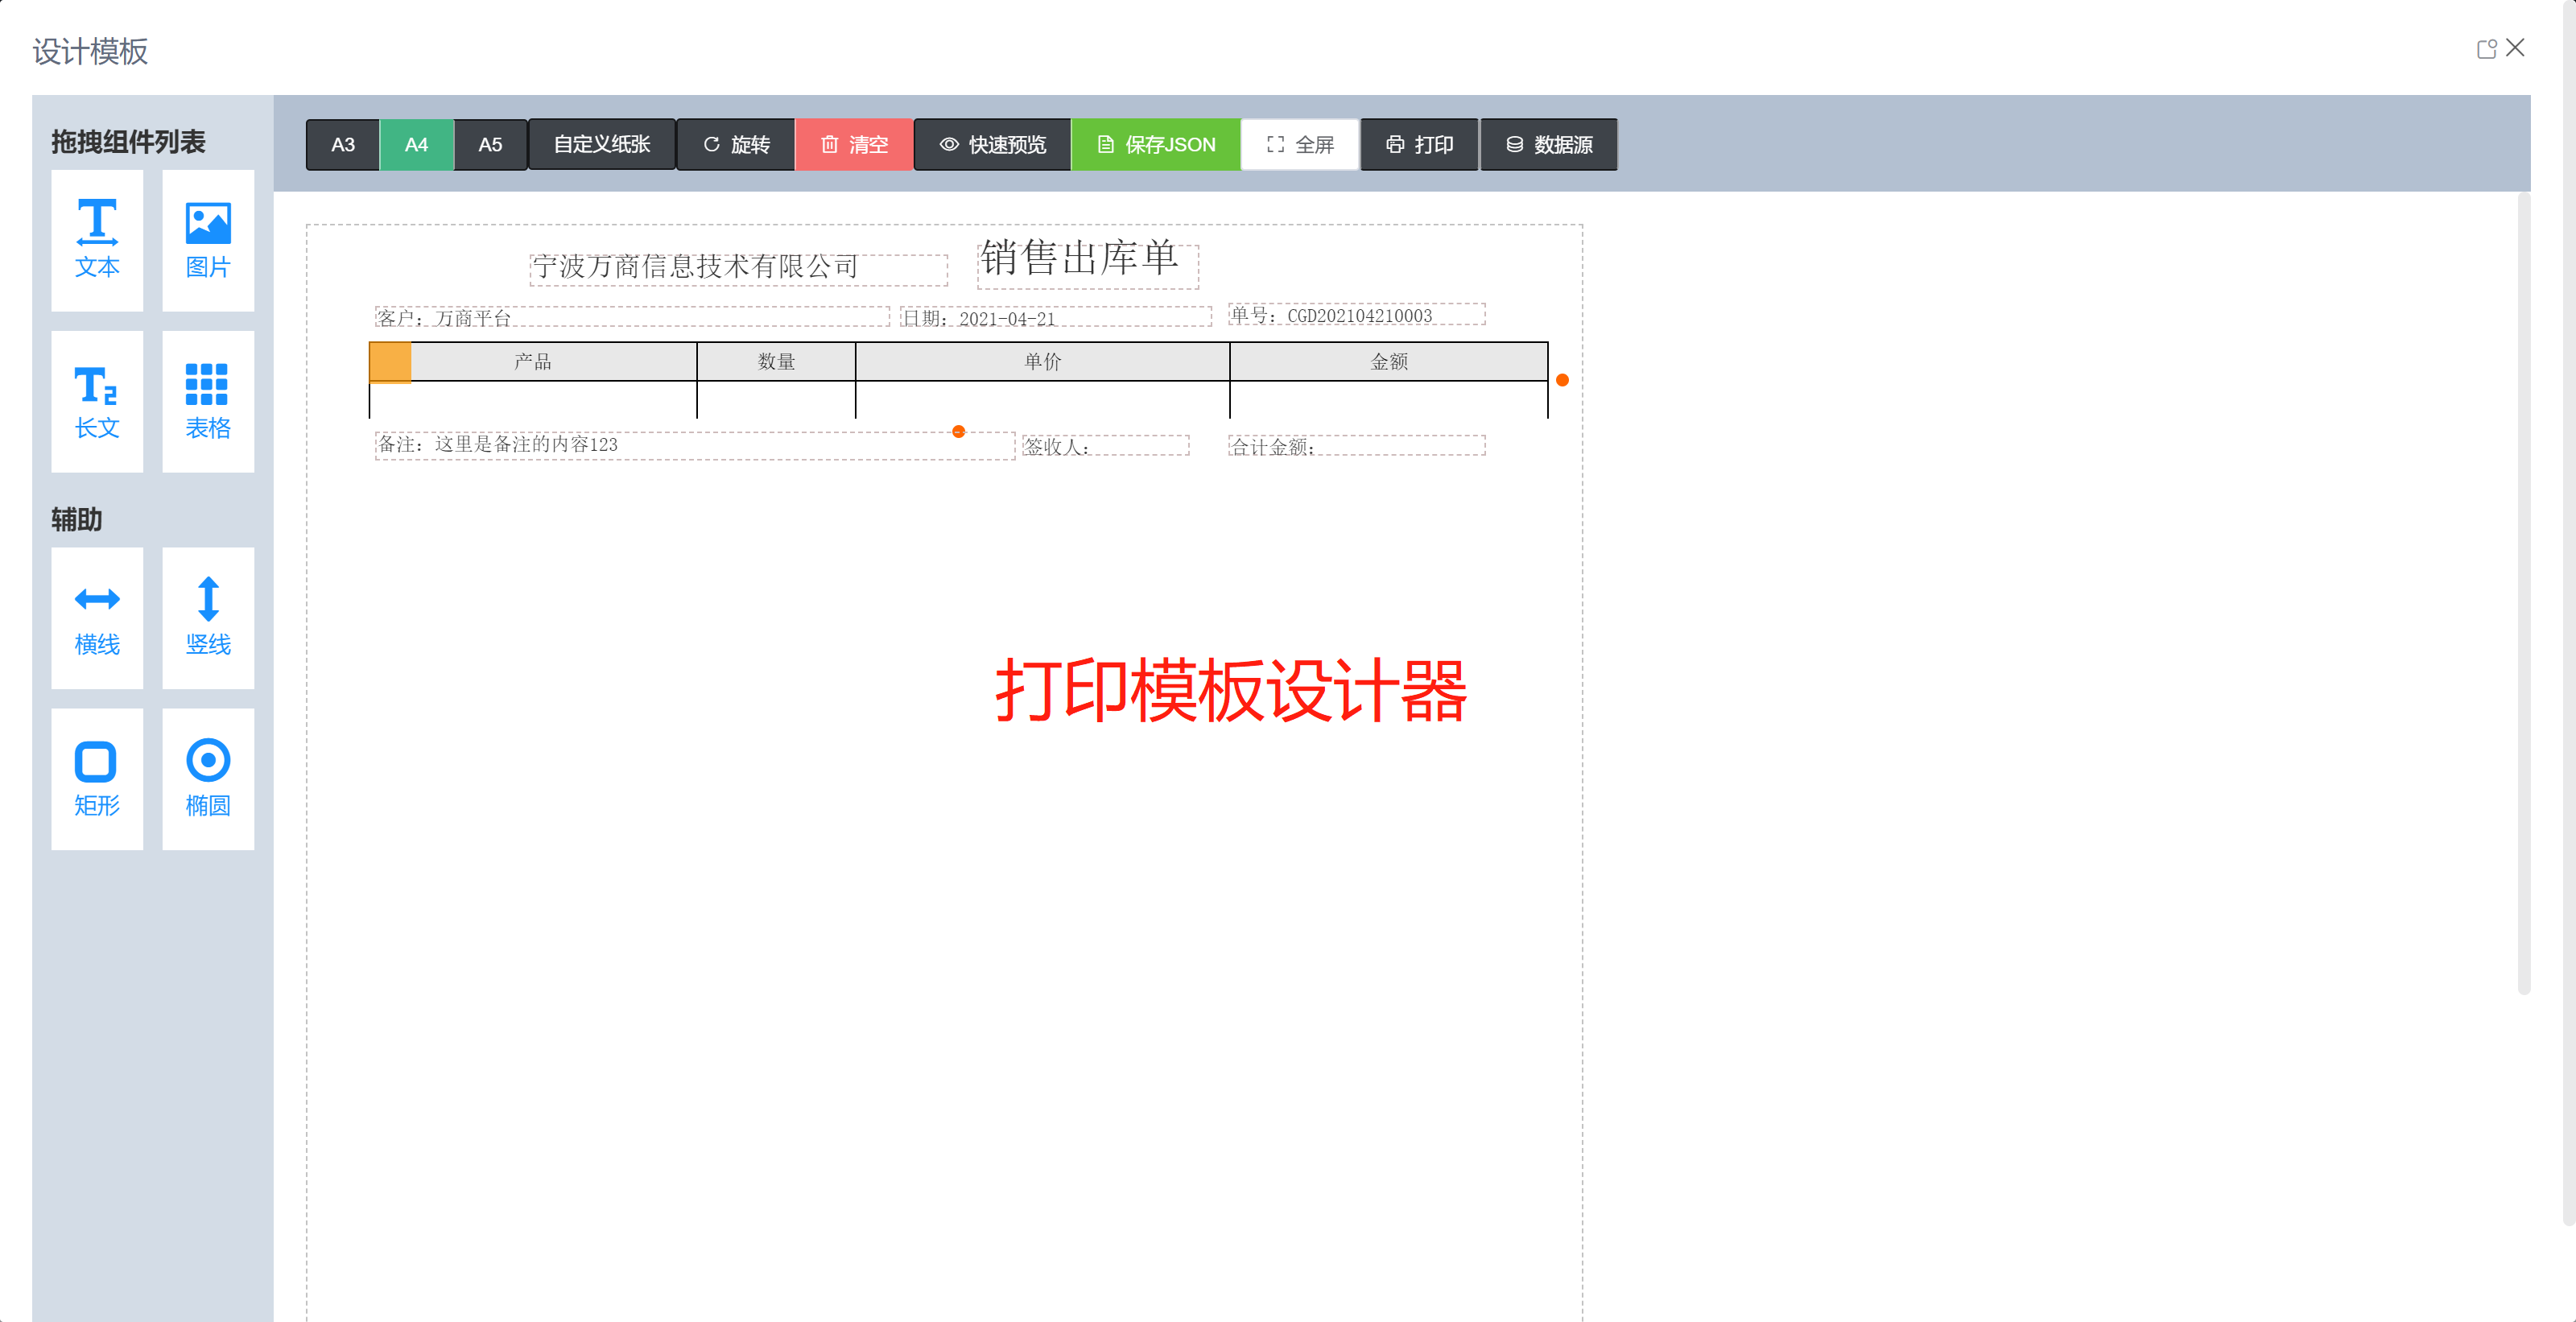Click the red 清空 clear button
The width and height of the screenshot is (2576, 1322).
pyautogui.click(x=854, y=144)
